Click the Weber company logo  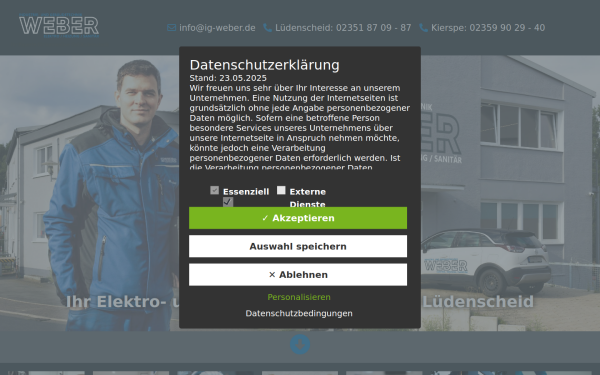59,25
